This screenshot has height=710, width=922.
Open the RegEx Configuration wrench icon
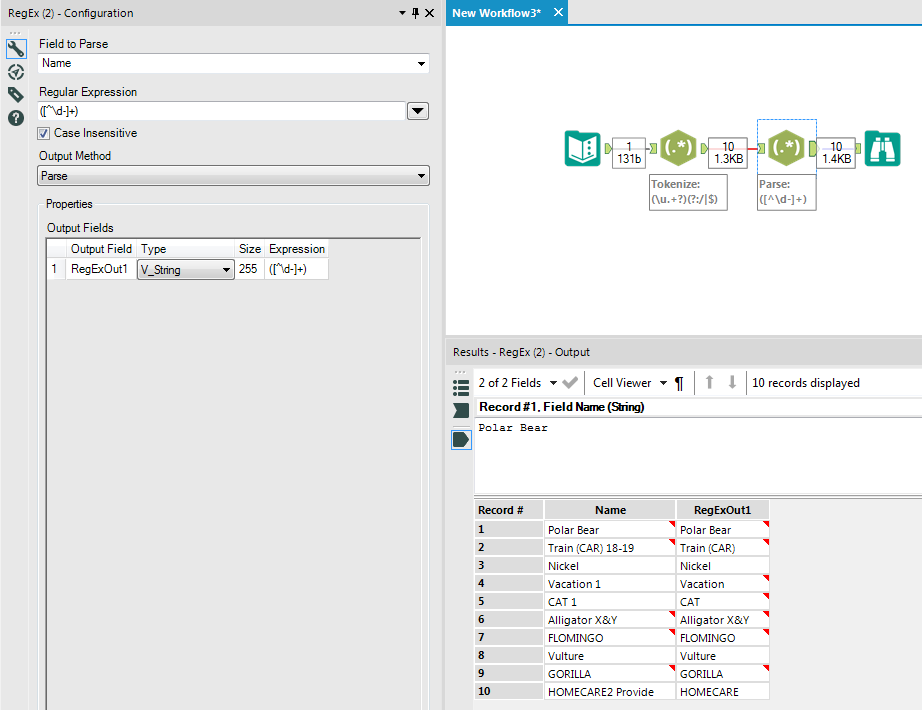15,47
